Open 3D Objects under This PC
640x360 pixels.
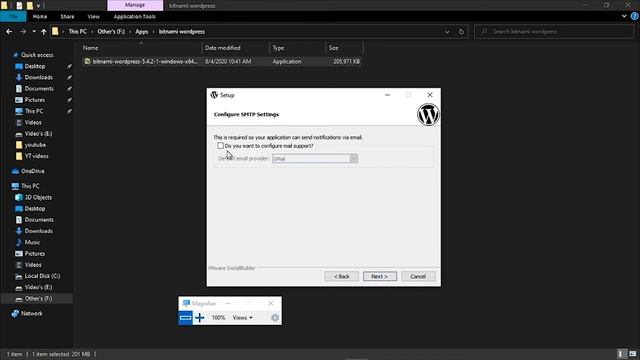[x=38, y=197]
